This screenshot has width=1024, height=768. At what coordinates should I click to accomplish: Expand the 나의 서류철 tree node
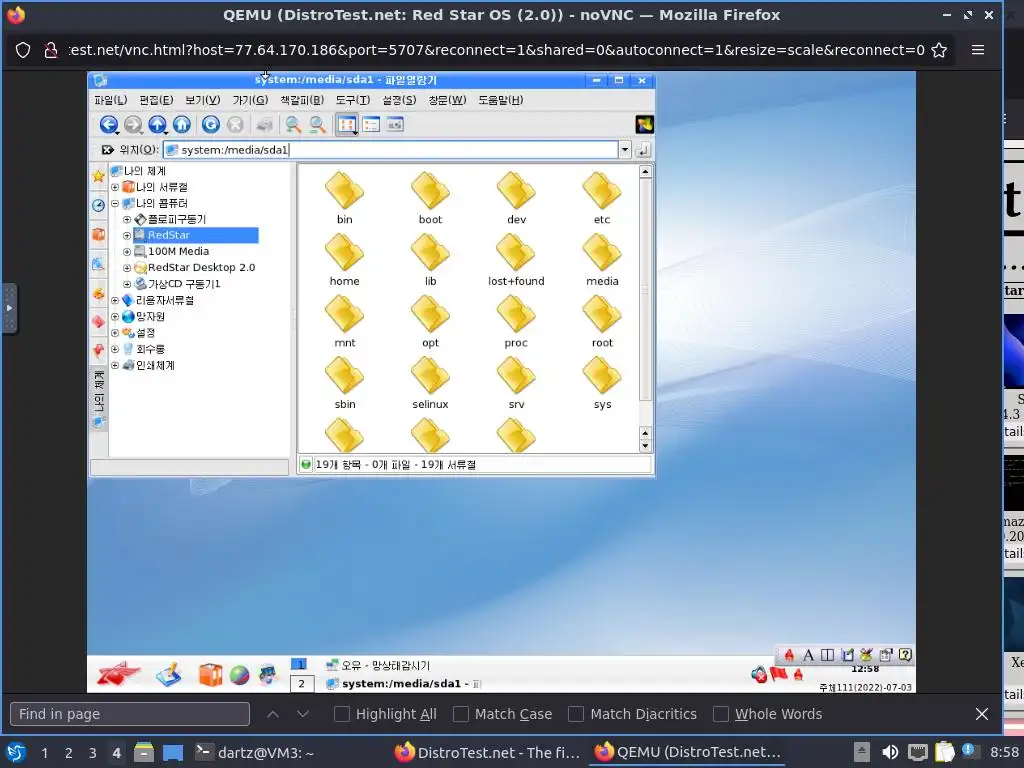[115, 187]
